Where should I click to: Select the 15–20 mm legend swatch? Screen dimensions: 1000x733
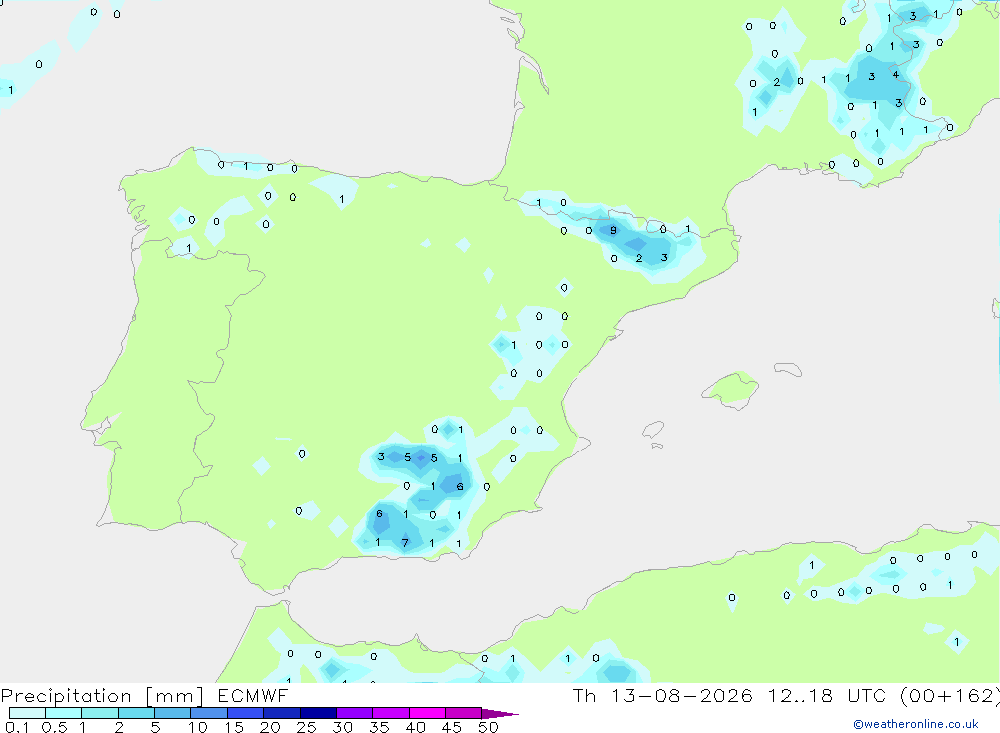tap(245, 713)
